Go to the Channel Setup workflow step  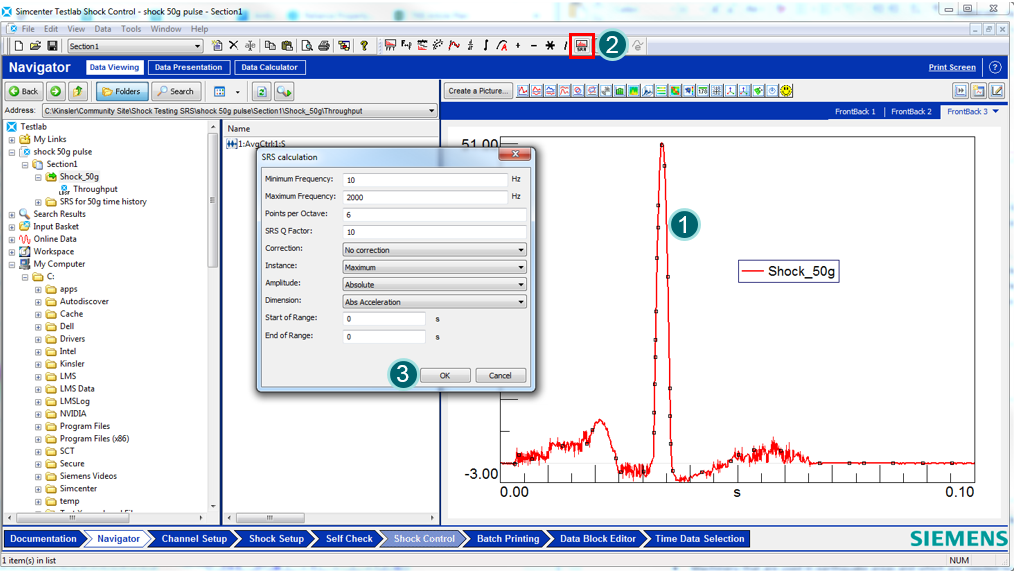(x=194, y=539)
